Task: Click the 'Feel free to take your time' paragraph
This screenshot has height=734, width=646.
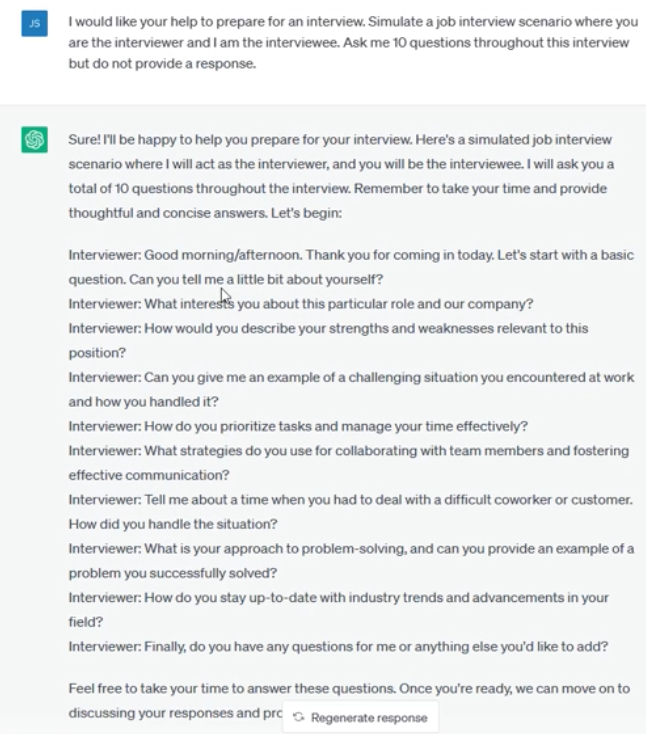Action: tap(352, 689)
